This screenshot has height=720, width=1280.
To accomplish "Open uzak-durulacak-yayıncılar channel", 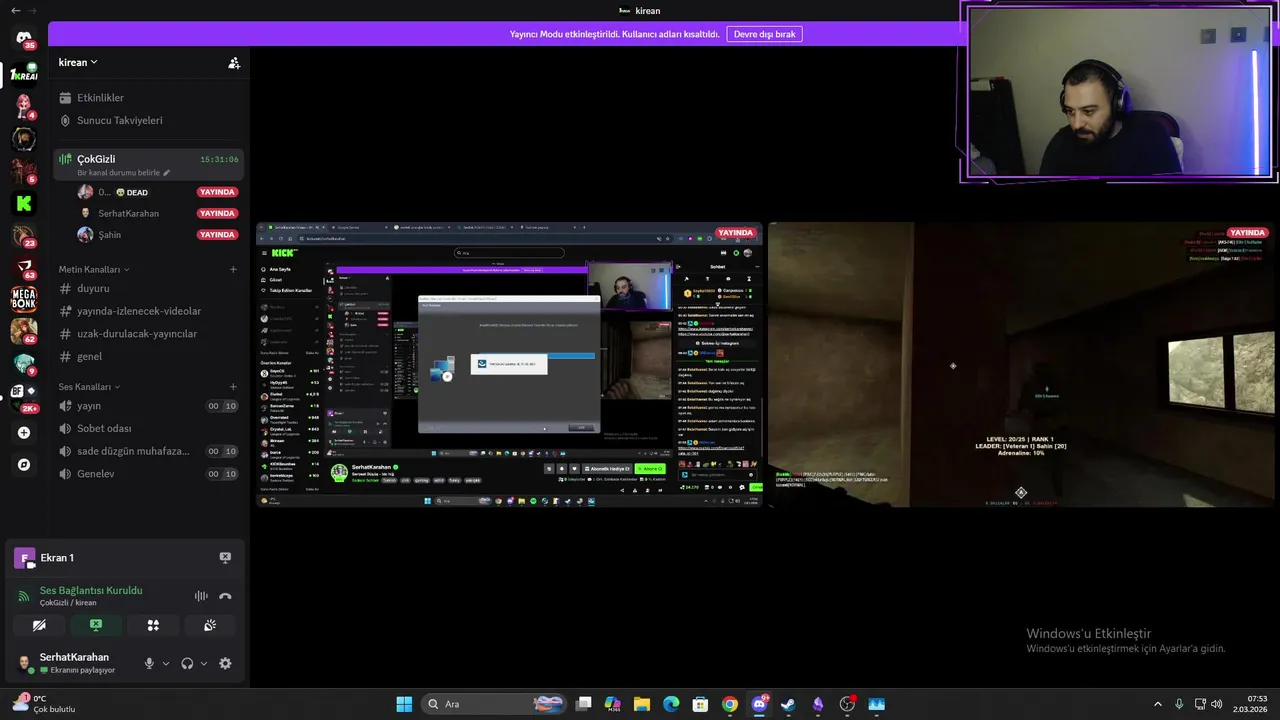I will pyautogui.click(x=148, y=334).
